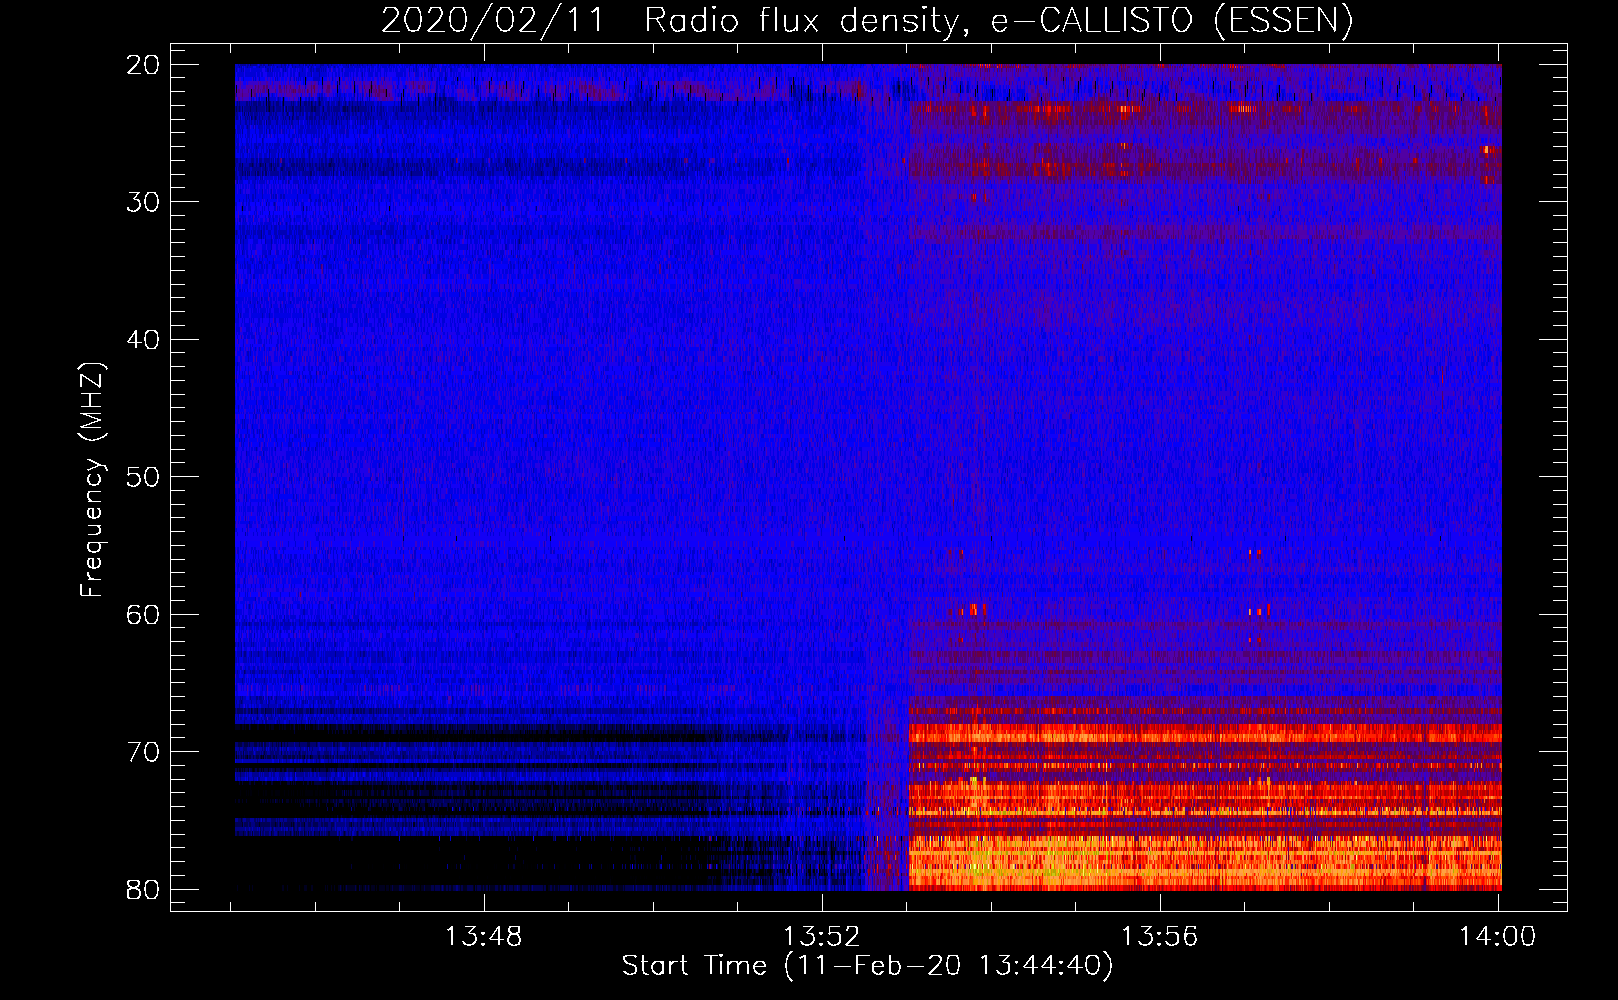The width and height of the screenshot is (1618, 1000).
Task: Click the 50 frequency axis label
Action: tap(143, 477)
